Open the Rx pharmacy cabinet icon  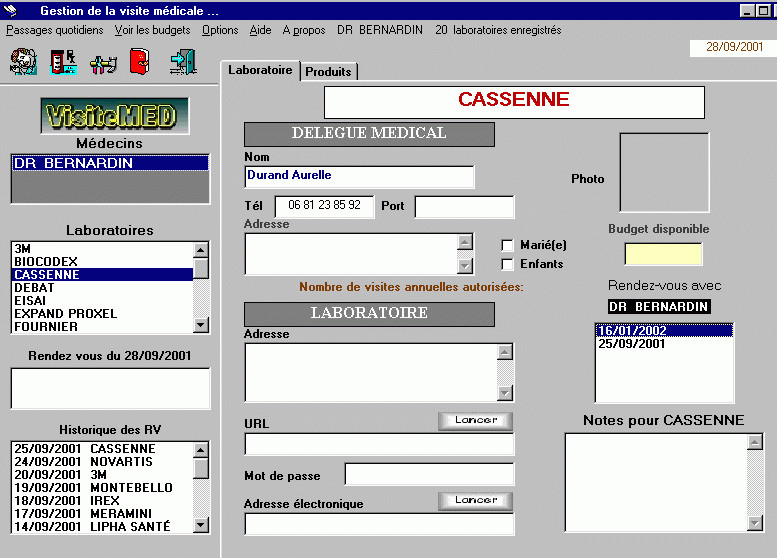coord(63,62)
